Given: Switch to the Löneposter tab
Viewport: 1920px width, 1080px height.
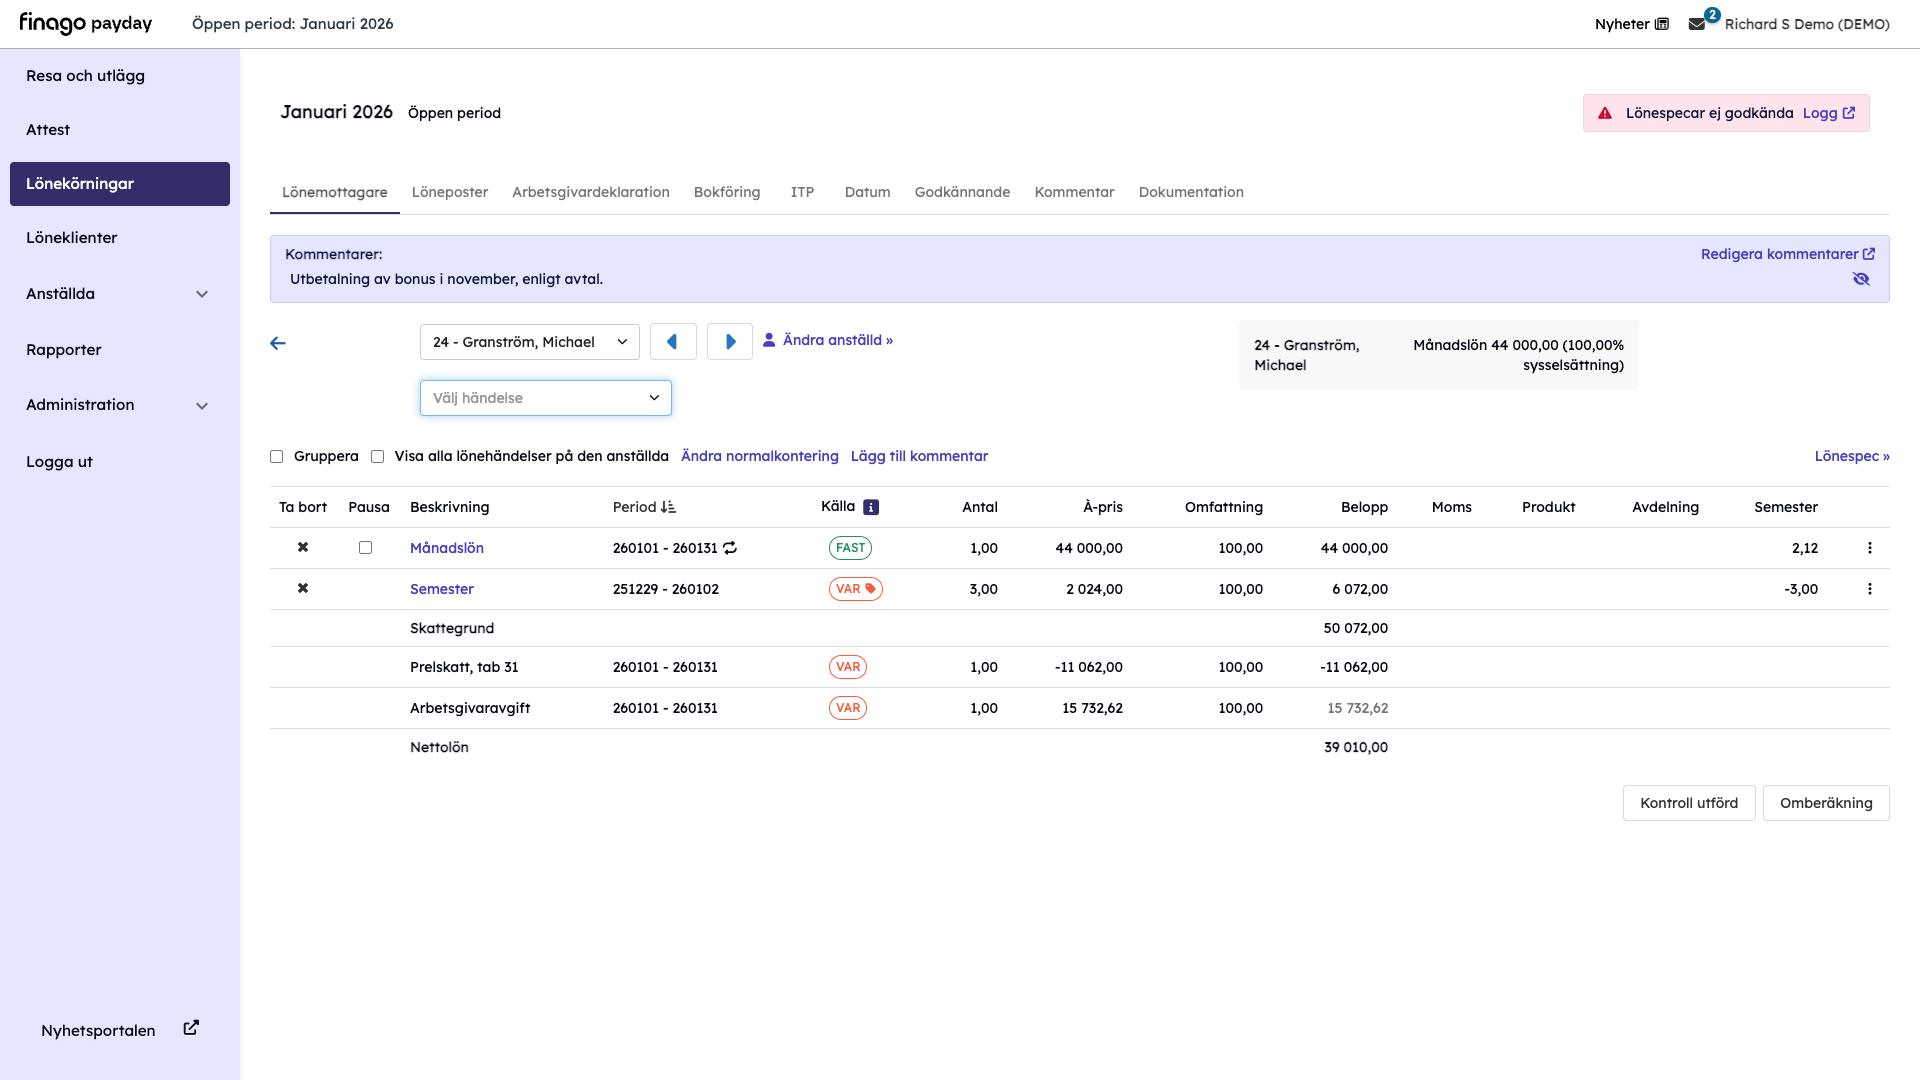Looking at the screenshot, I should tap(450, 192).
